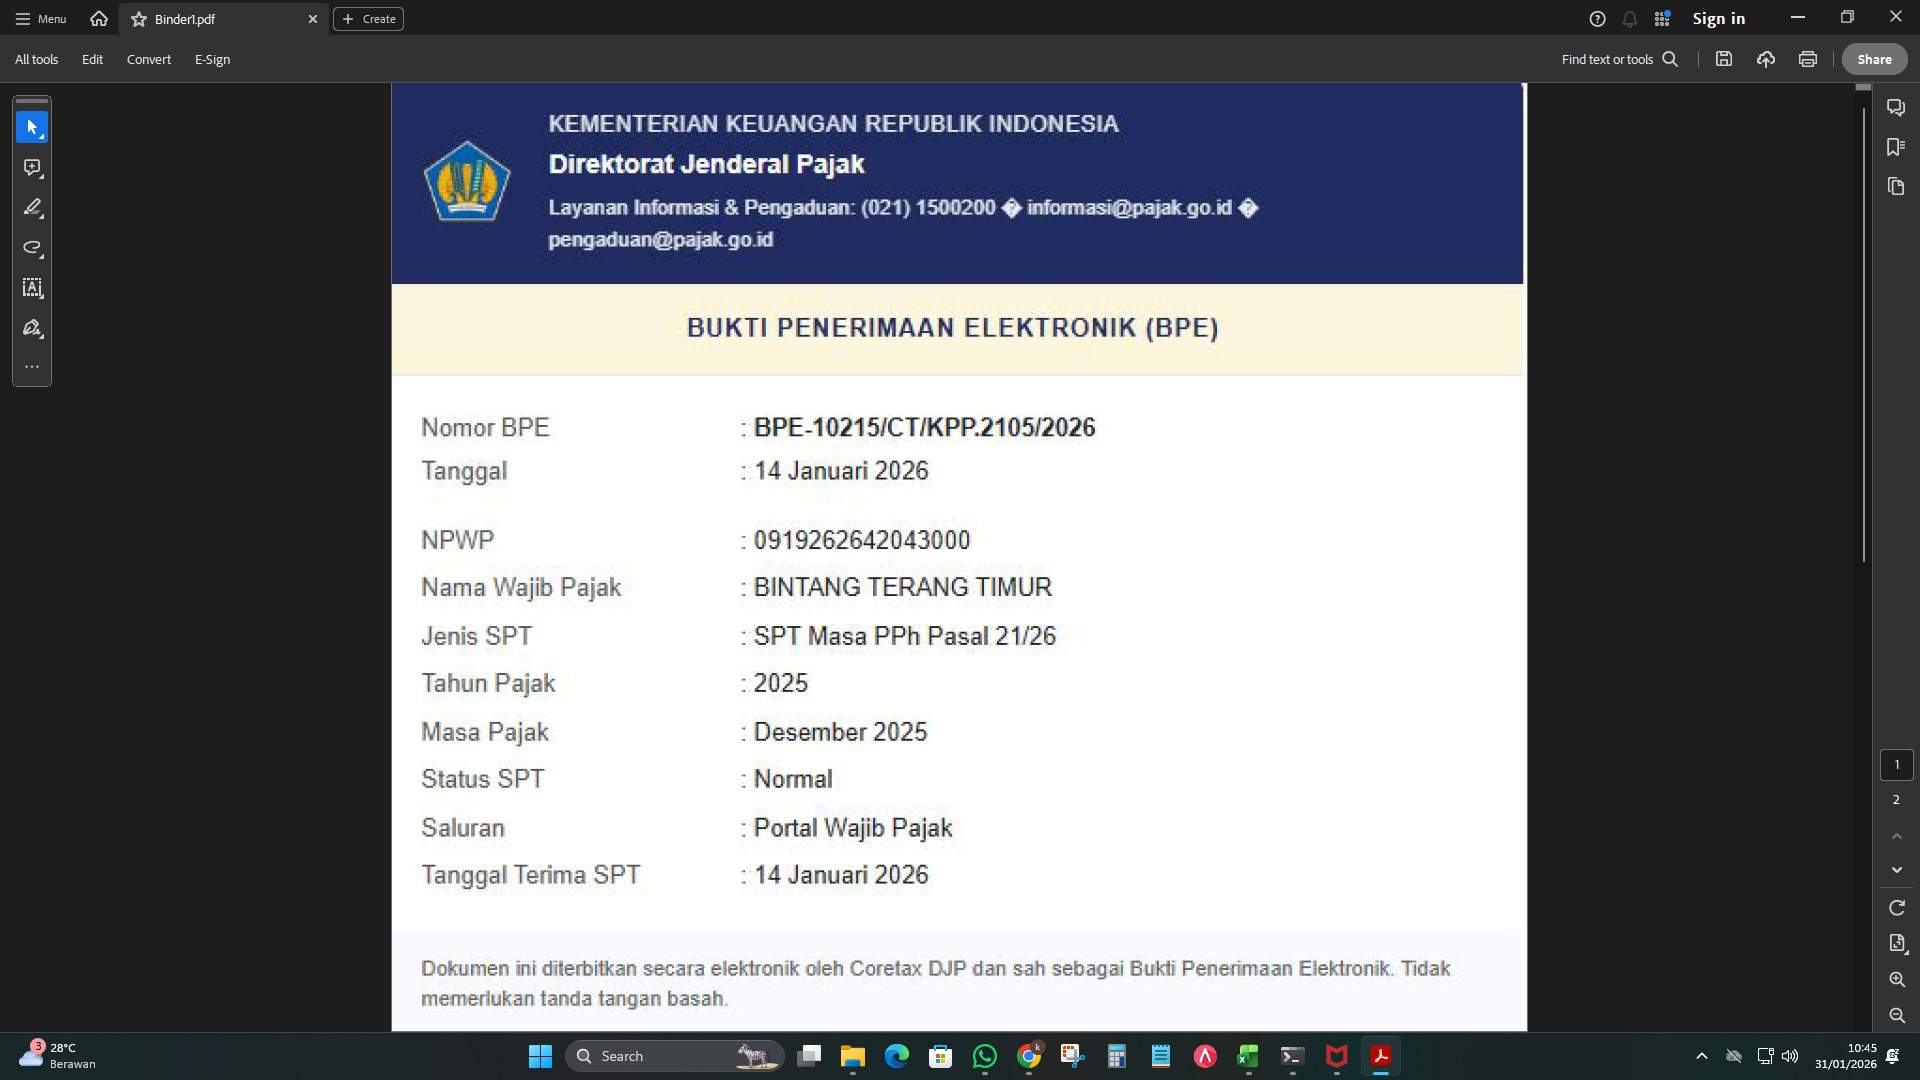Screen dimensions: 1920x1080
Task: Click the Share button
Action: 1873,59
